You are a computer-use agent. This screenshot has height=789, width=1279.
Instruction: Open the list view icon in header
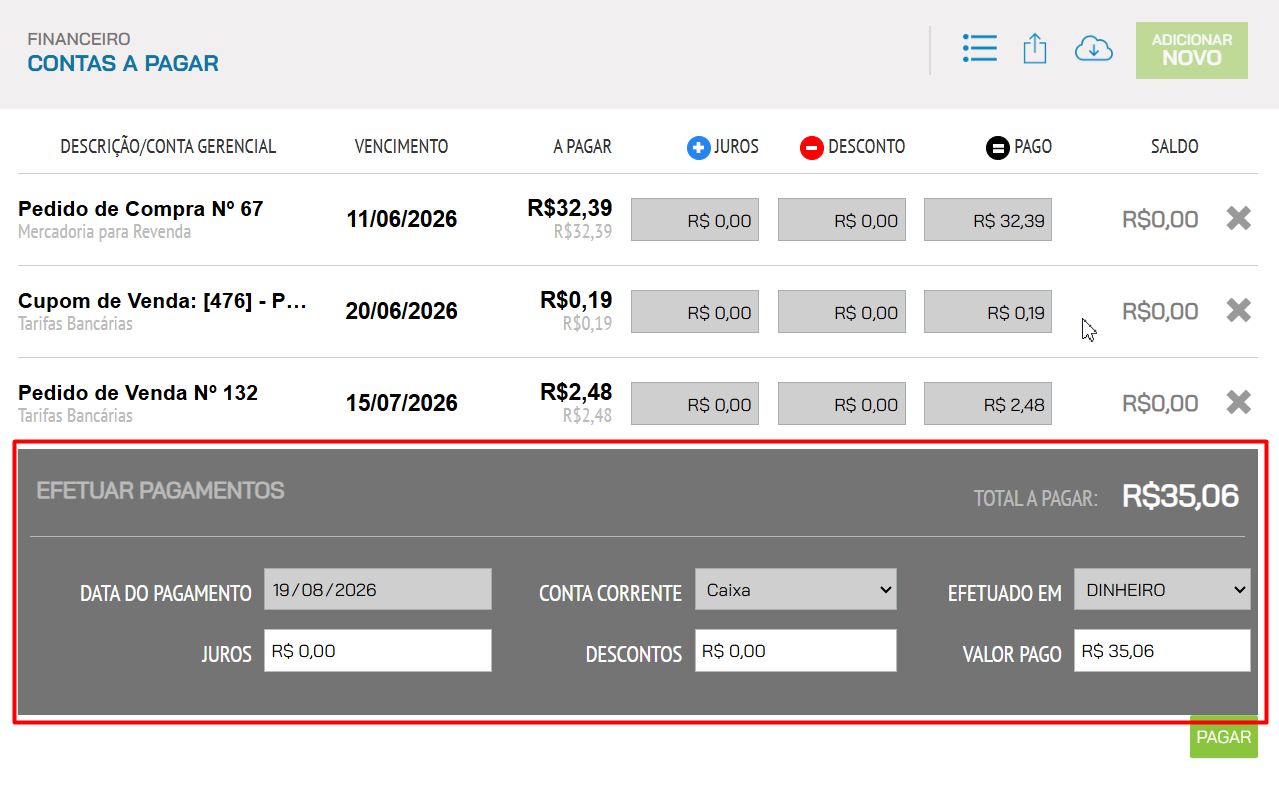pos(979,48)
